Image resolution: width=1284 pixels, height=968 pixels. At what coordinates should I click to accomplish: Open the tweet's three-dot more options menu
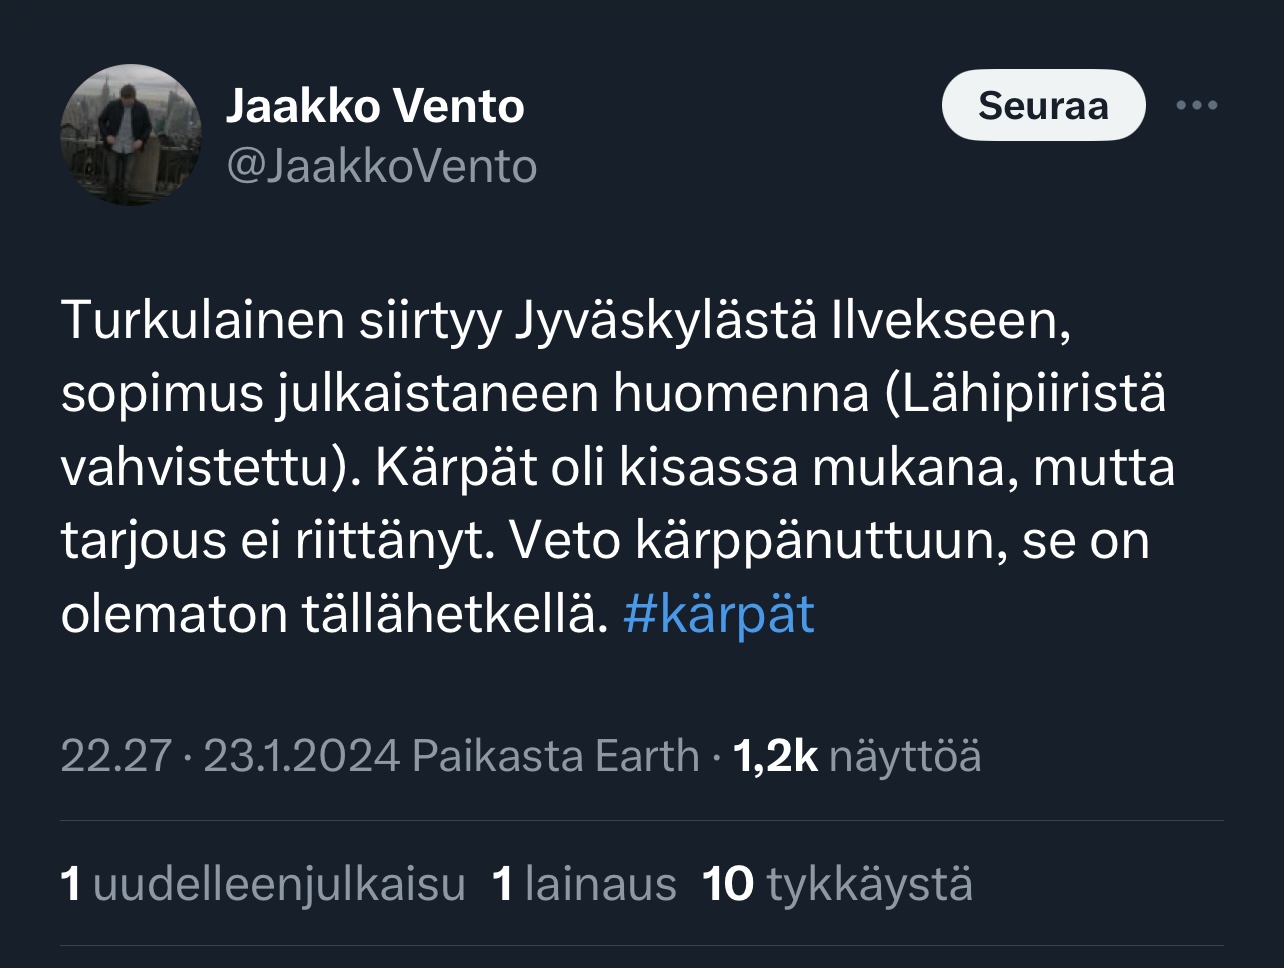[1196, 105]
